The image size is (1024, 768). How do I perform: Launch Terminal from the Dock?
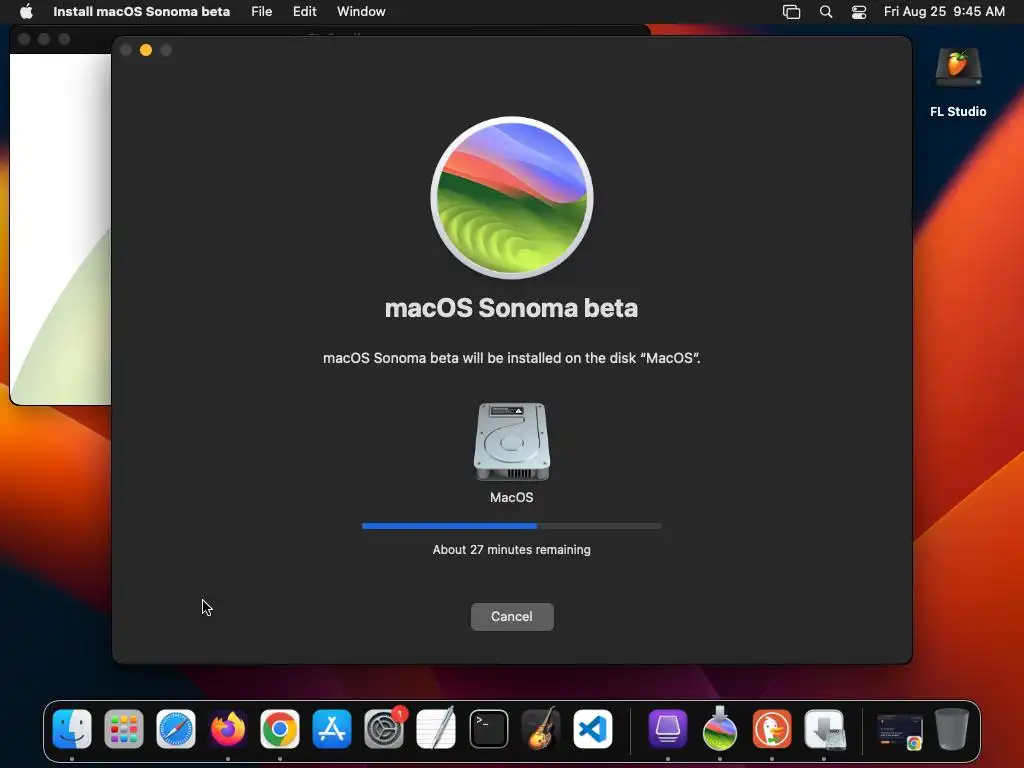coord(488,728)
